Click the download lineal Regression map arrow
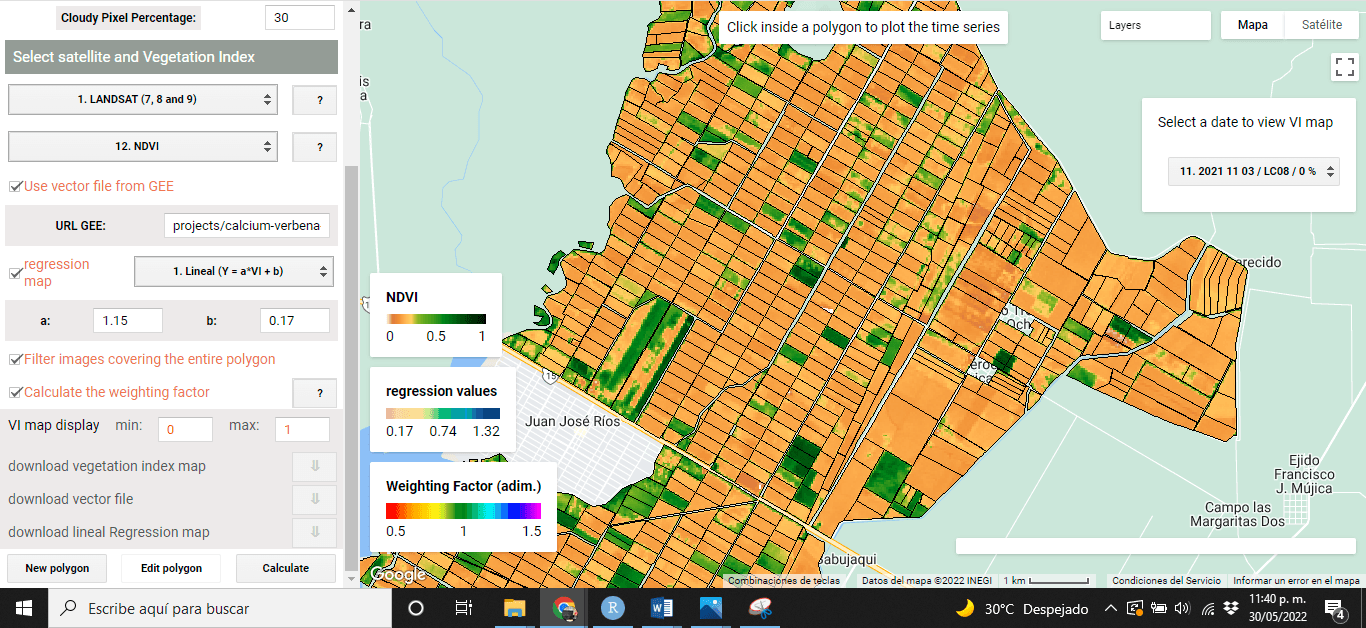1366x628 pixels. pyautogui.click(x=314, y=532)
